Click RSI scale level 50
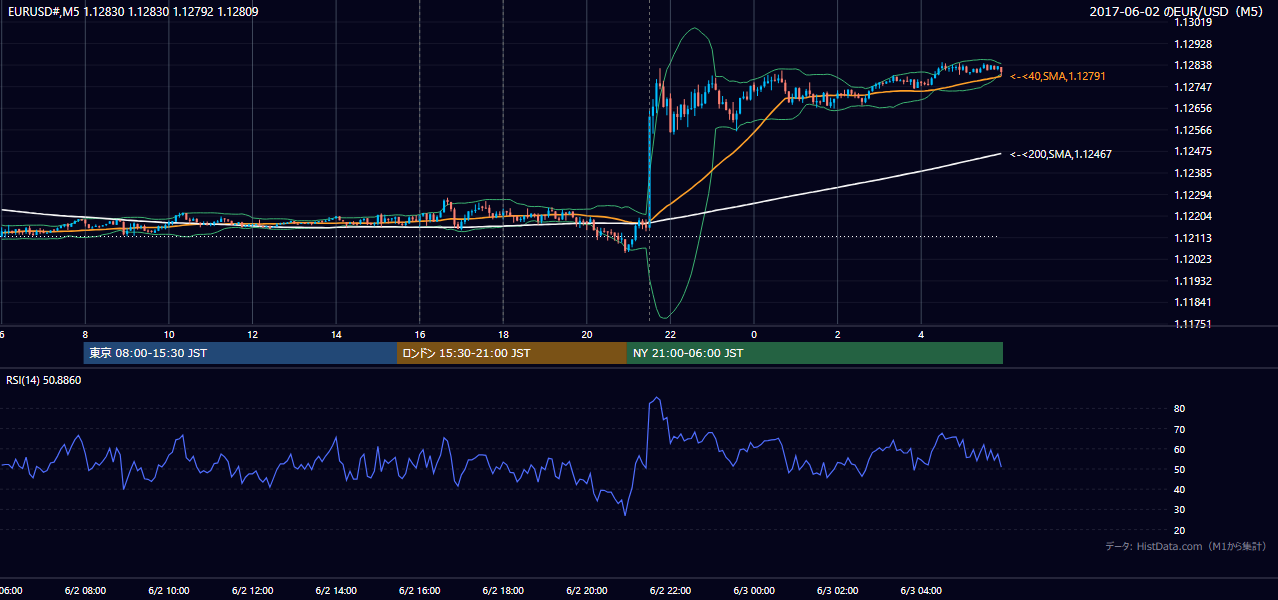1278x600 pixels. pos(1179,469)
